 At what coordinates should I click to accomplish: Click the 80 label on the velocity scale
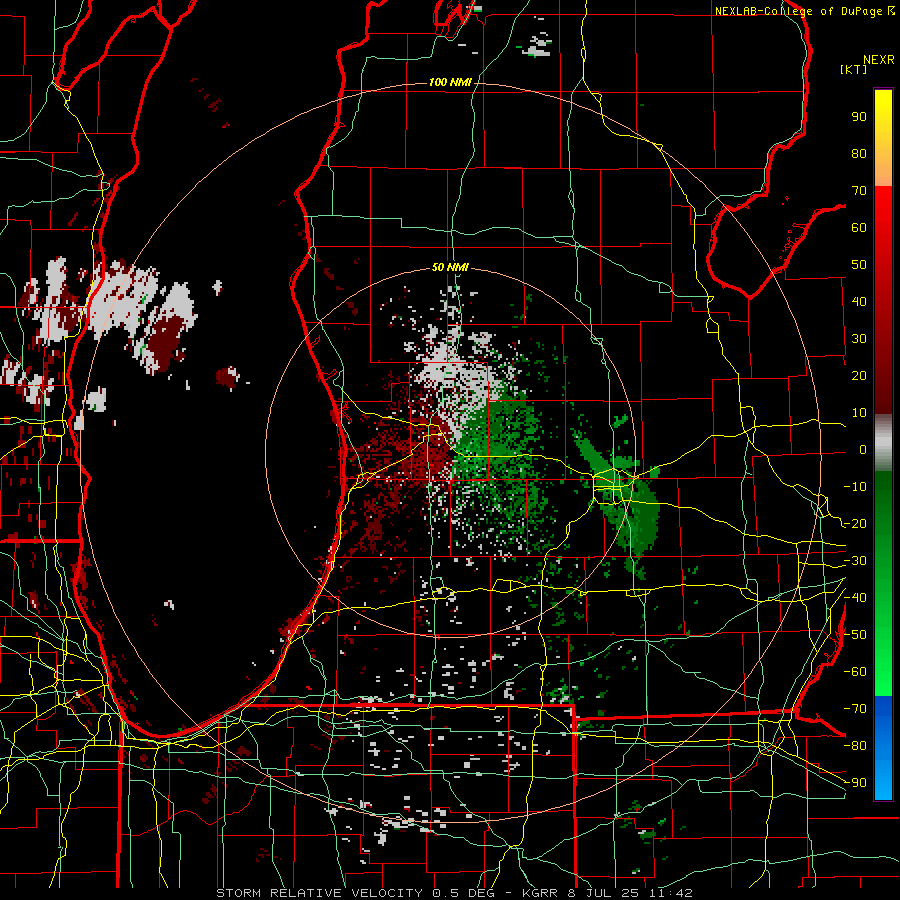[859, 154]
